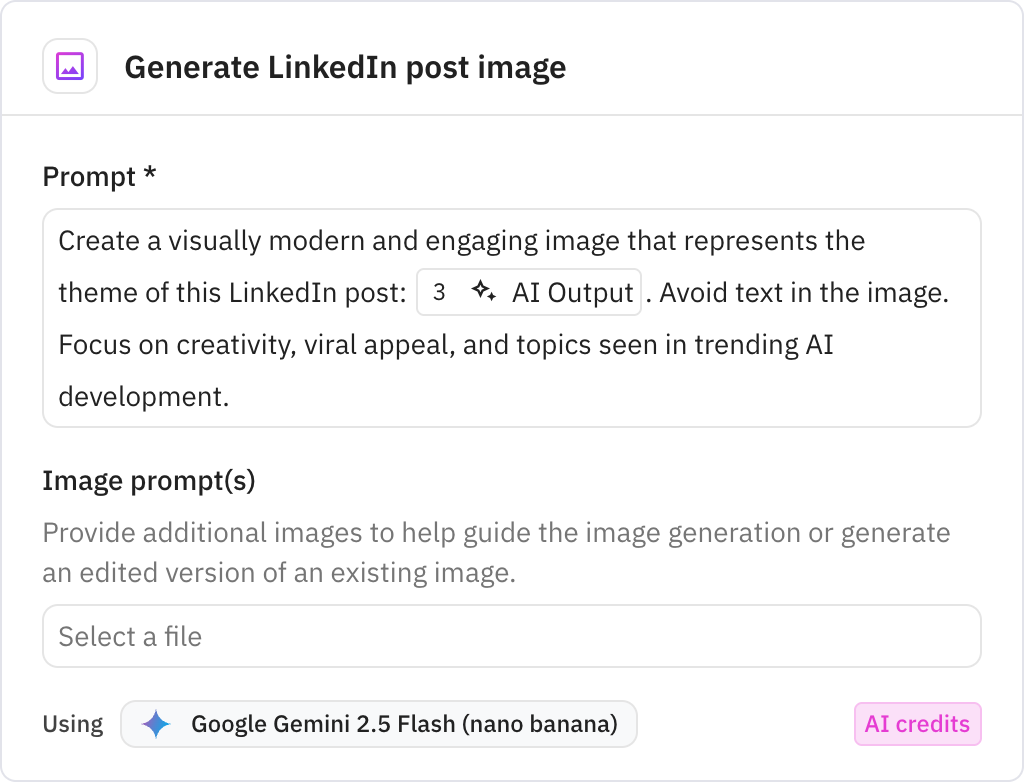Click the purple image thumbnail icon top left

(x=69, y=64)
